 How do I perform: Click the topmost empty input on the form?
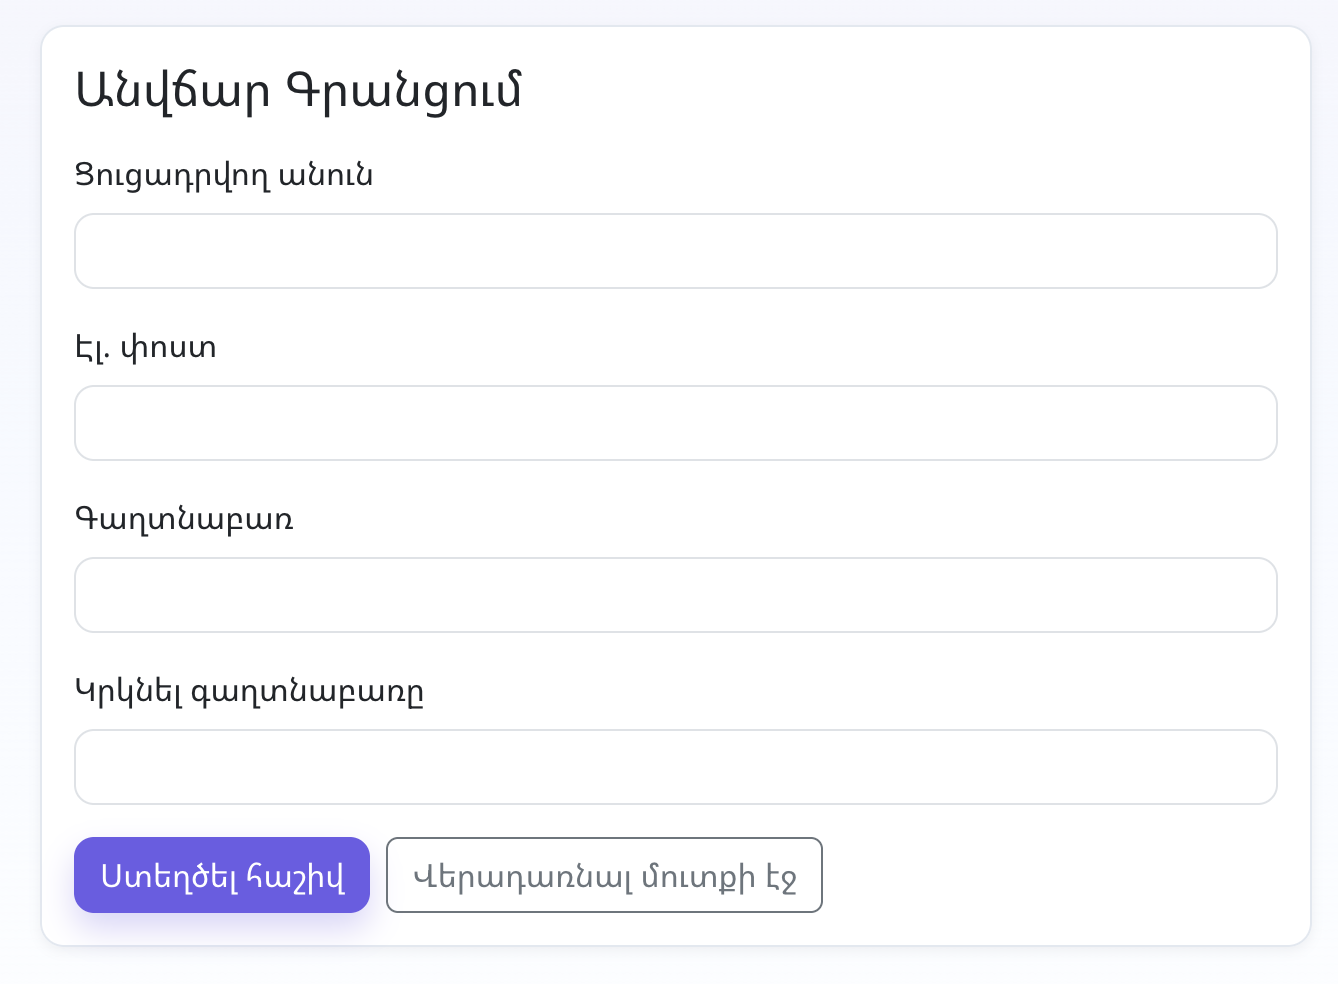point(676,251)
